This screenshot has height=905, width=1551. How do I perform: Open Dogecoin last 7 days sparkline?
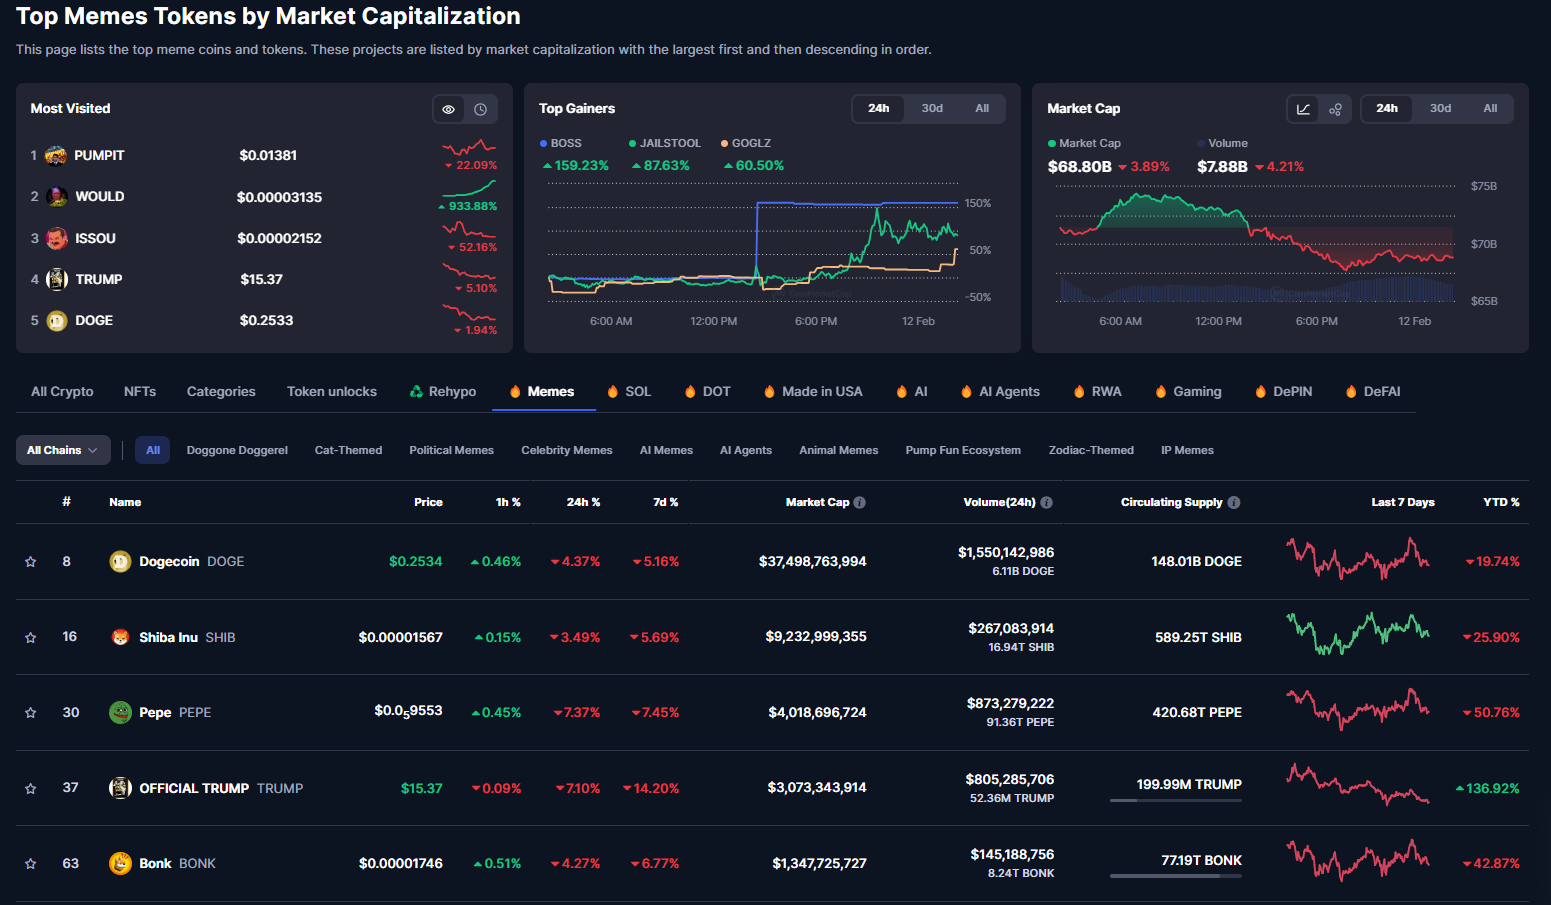pyautogui.click(x=1358, y=559)
